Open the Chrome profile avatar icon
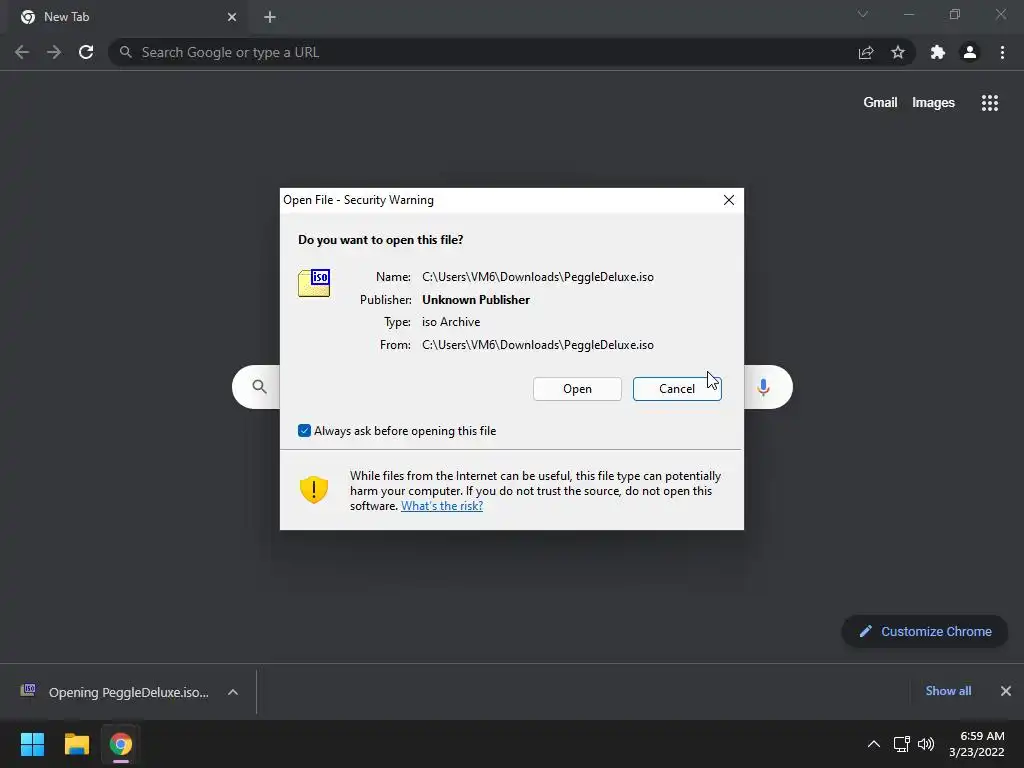The width and height of the screenshot is (1024, 768). [x=970, y=52]
